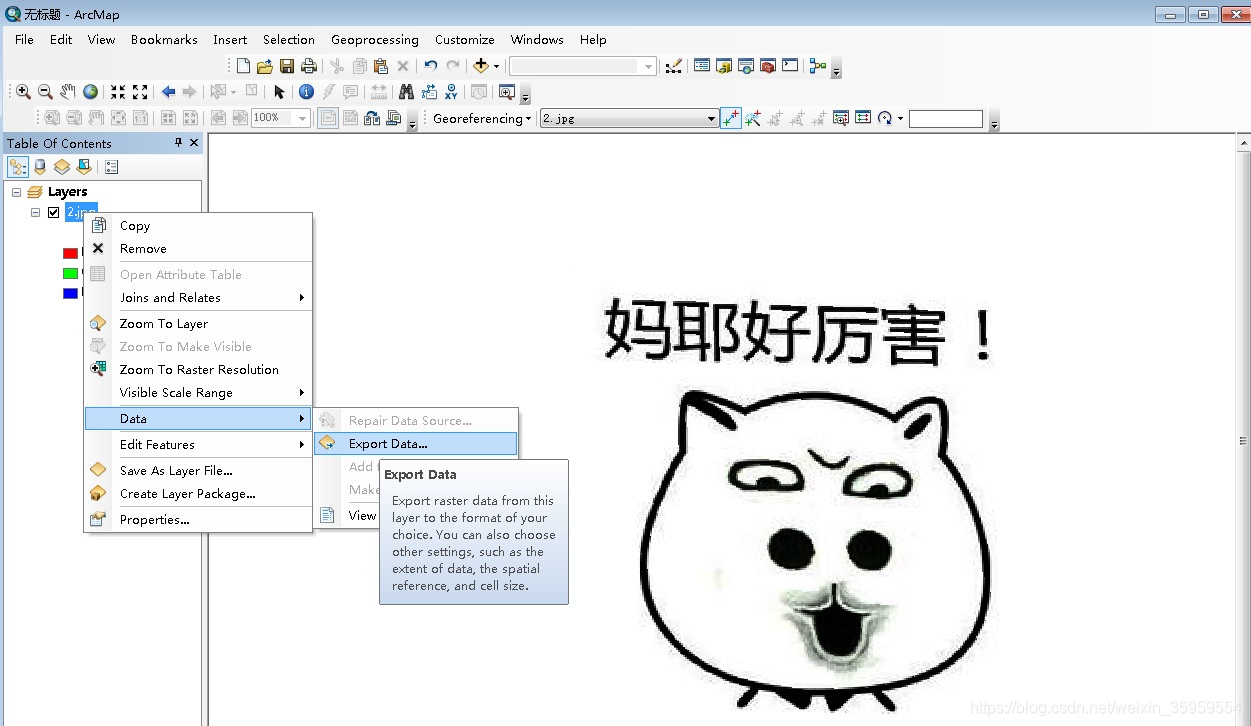Expand the Rotate tool dropdown arrow
The image size is (1251, 726).
point(900,118)
